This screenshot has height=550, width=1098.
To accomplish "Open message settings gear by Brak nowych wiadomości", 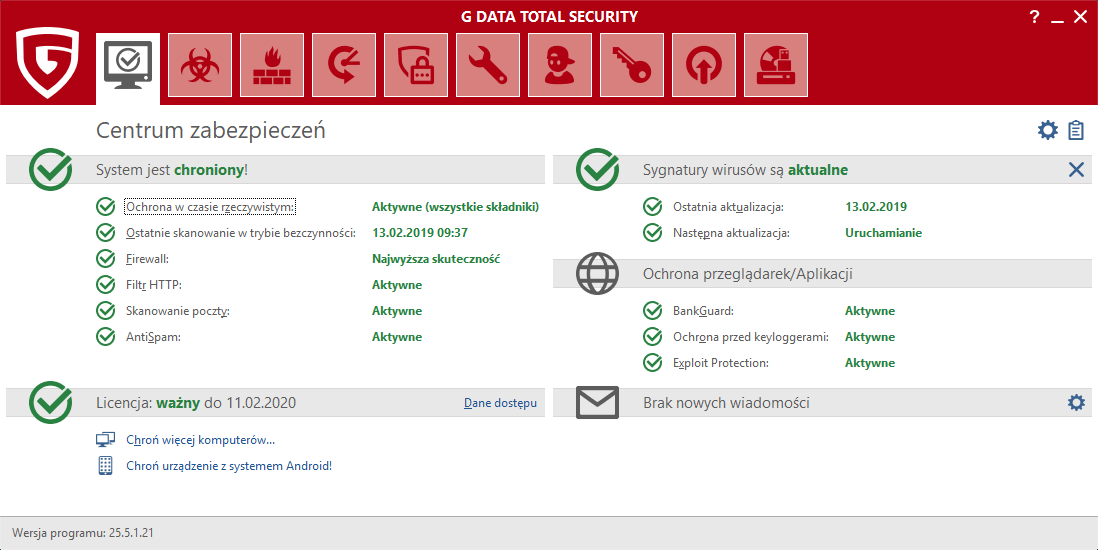I will point(1076,402).
